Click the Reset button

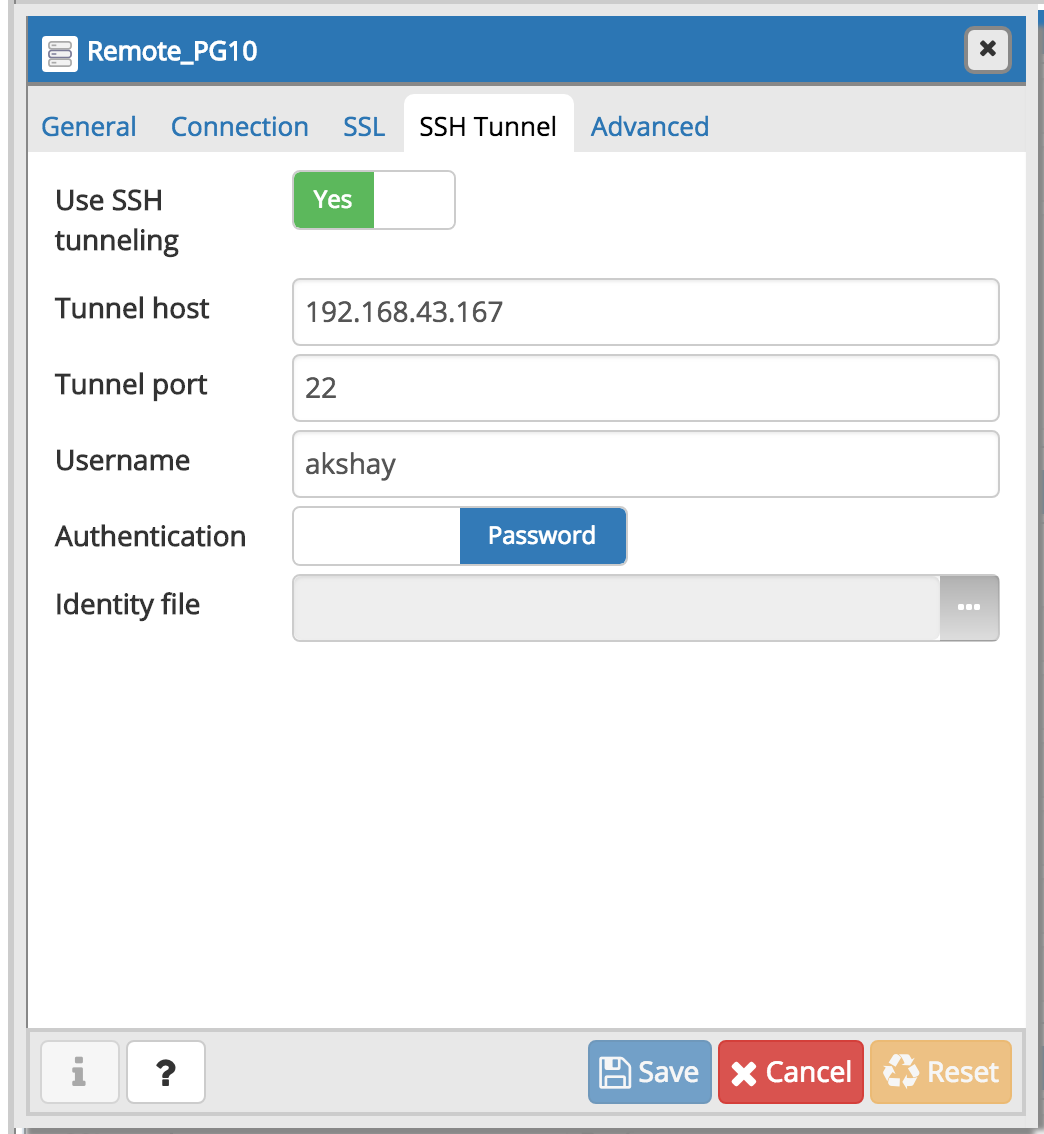[940, 1072]
